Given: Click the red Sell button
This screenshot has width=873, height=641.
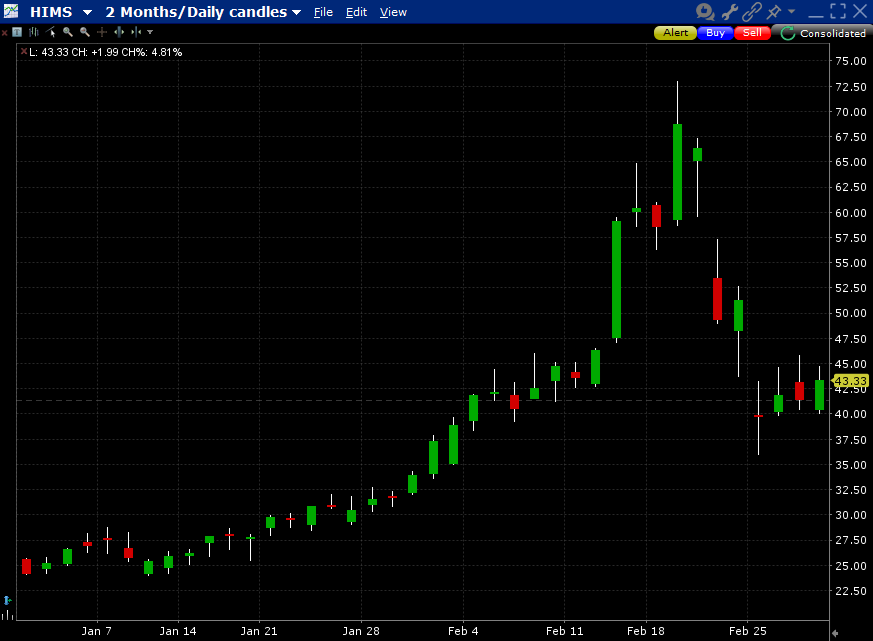Looking at the screenshot, I should pyautogui.click(x=752, y=33).
